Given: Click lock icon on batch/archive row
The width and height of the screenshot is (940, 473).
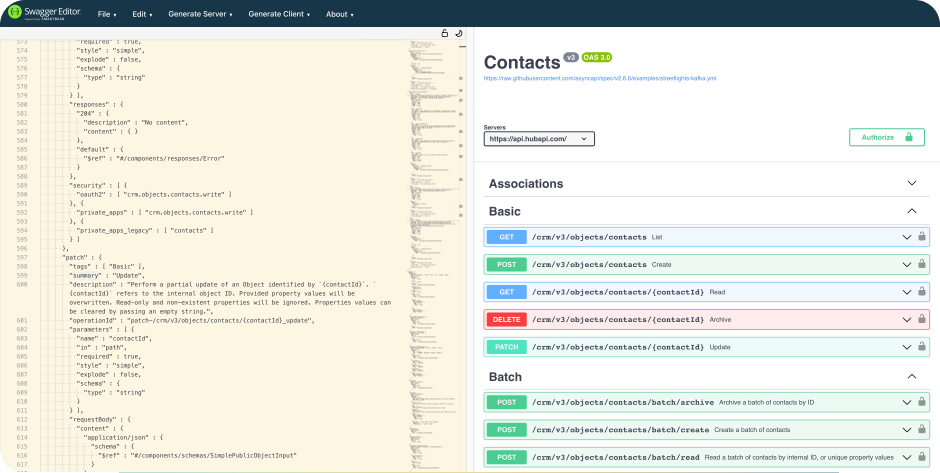Looking at the screenshot, I should (x=922, y=402).
